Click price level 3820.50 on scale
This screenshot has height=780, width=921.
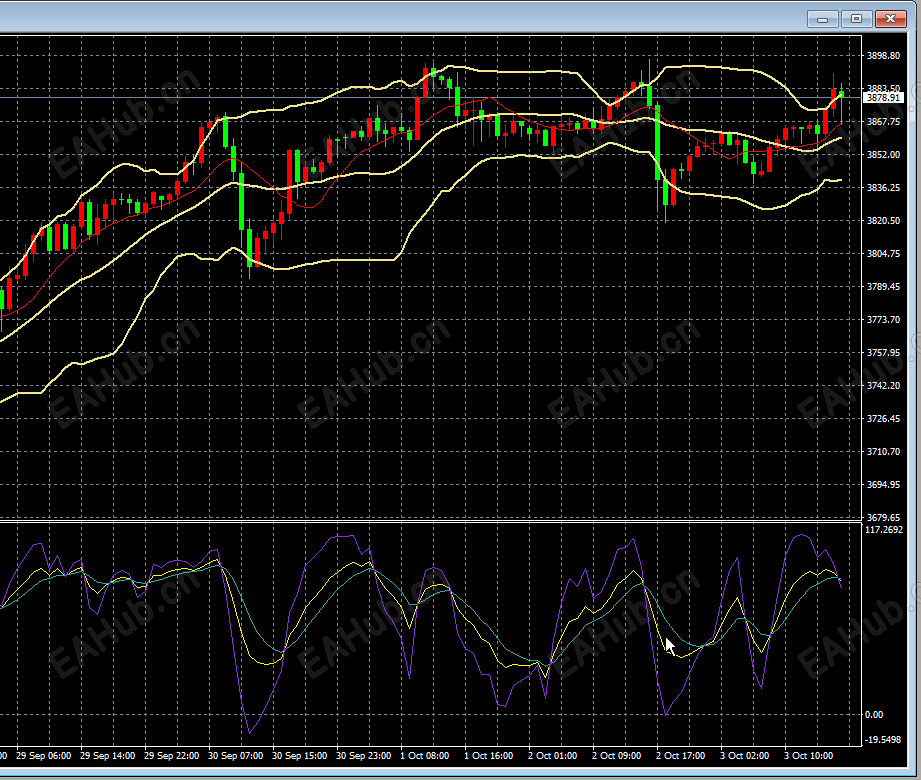pyautogui.click(x=883, y=221)
